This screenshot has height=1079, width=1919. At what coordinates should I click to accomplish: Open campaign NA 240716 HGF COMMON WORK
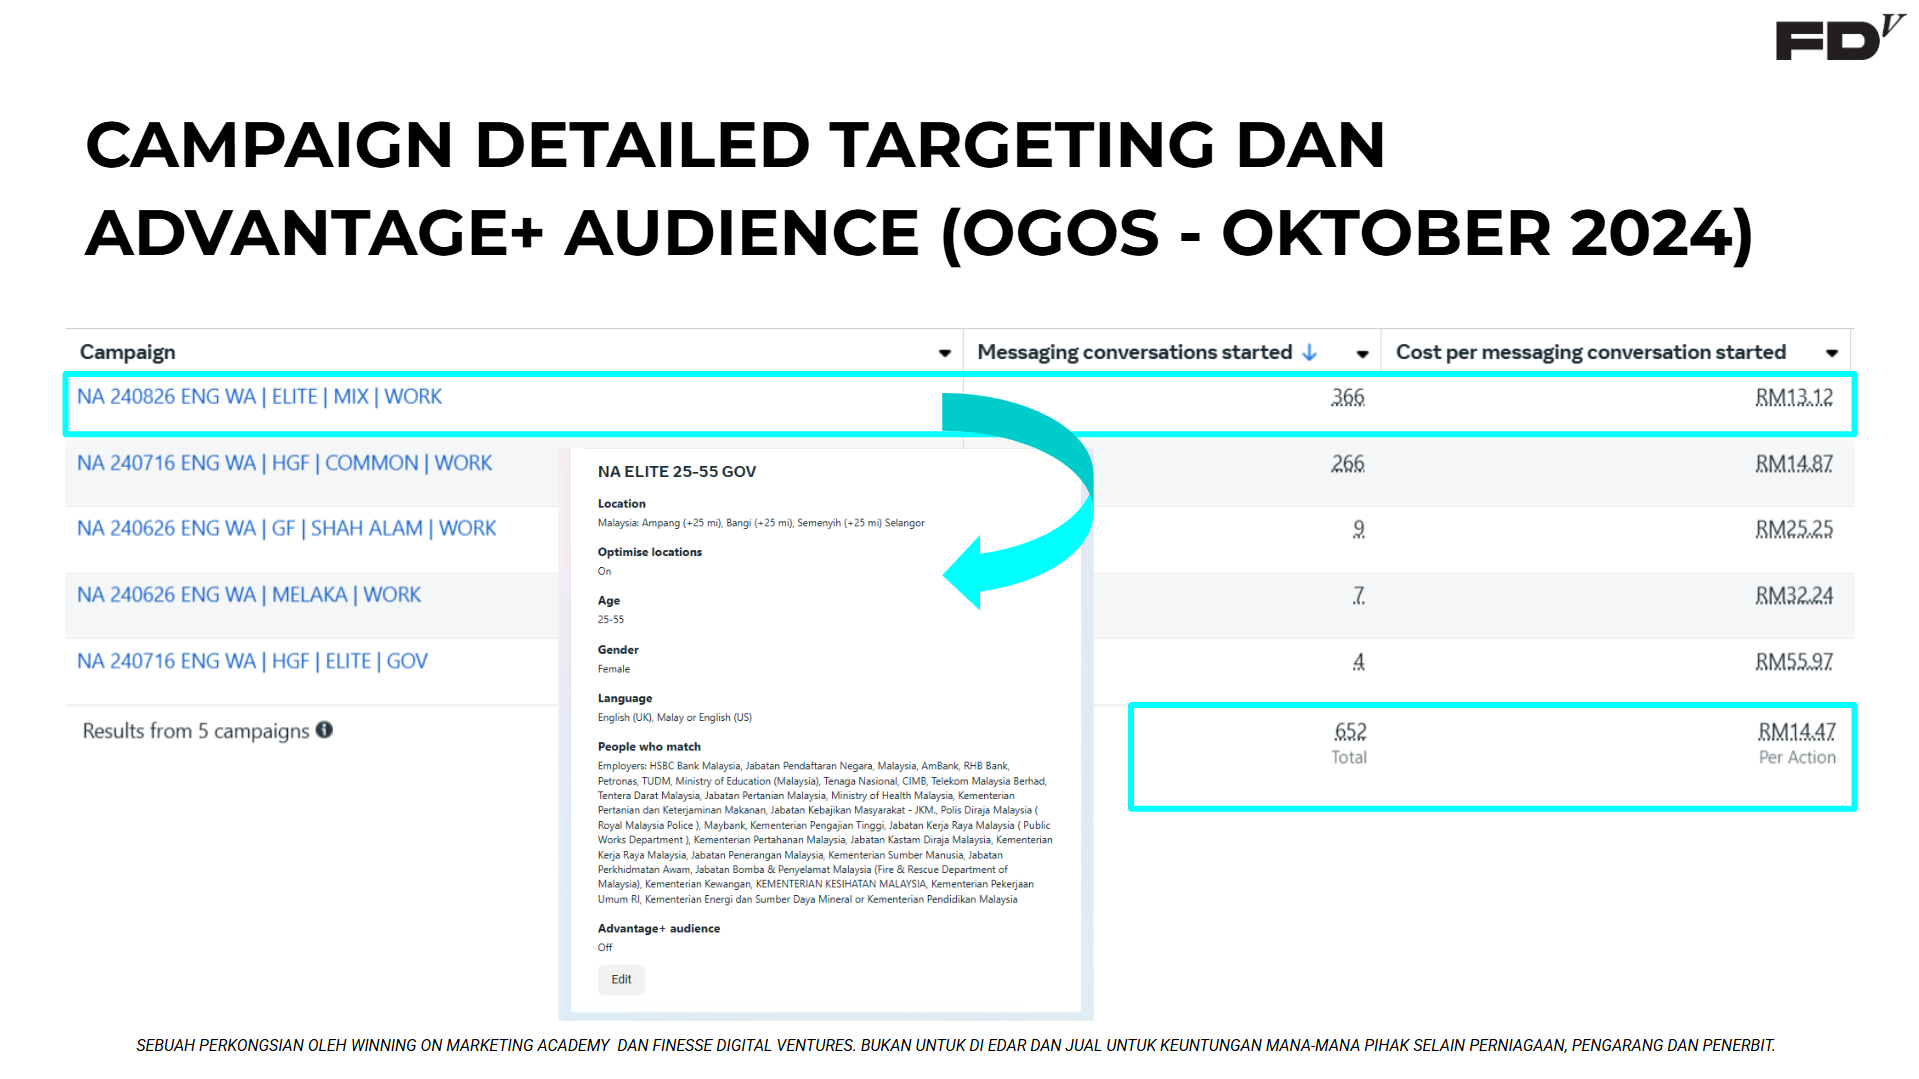pos(284,463)
